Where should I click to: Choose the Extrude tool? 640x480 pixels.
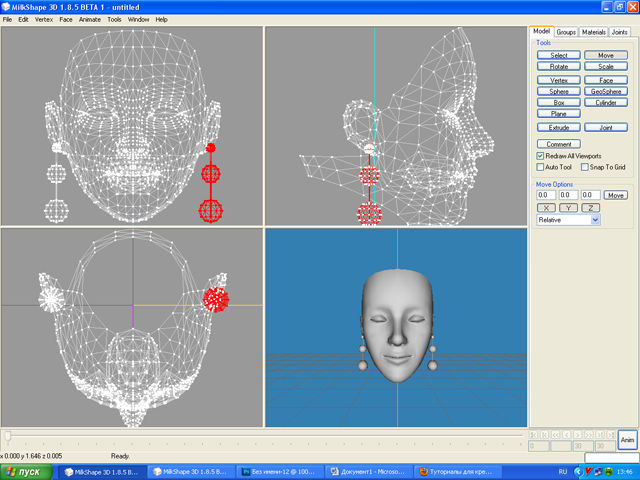click(x=558, y=128)
